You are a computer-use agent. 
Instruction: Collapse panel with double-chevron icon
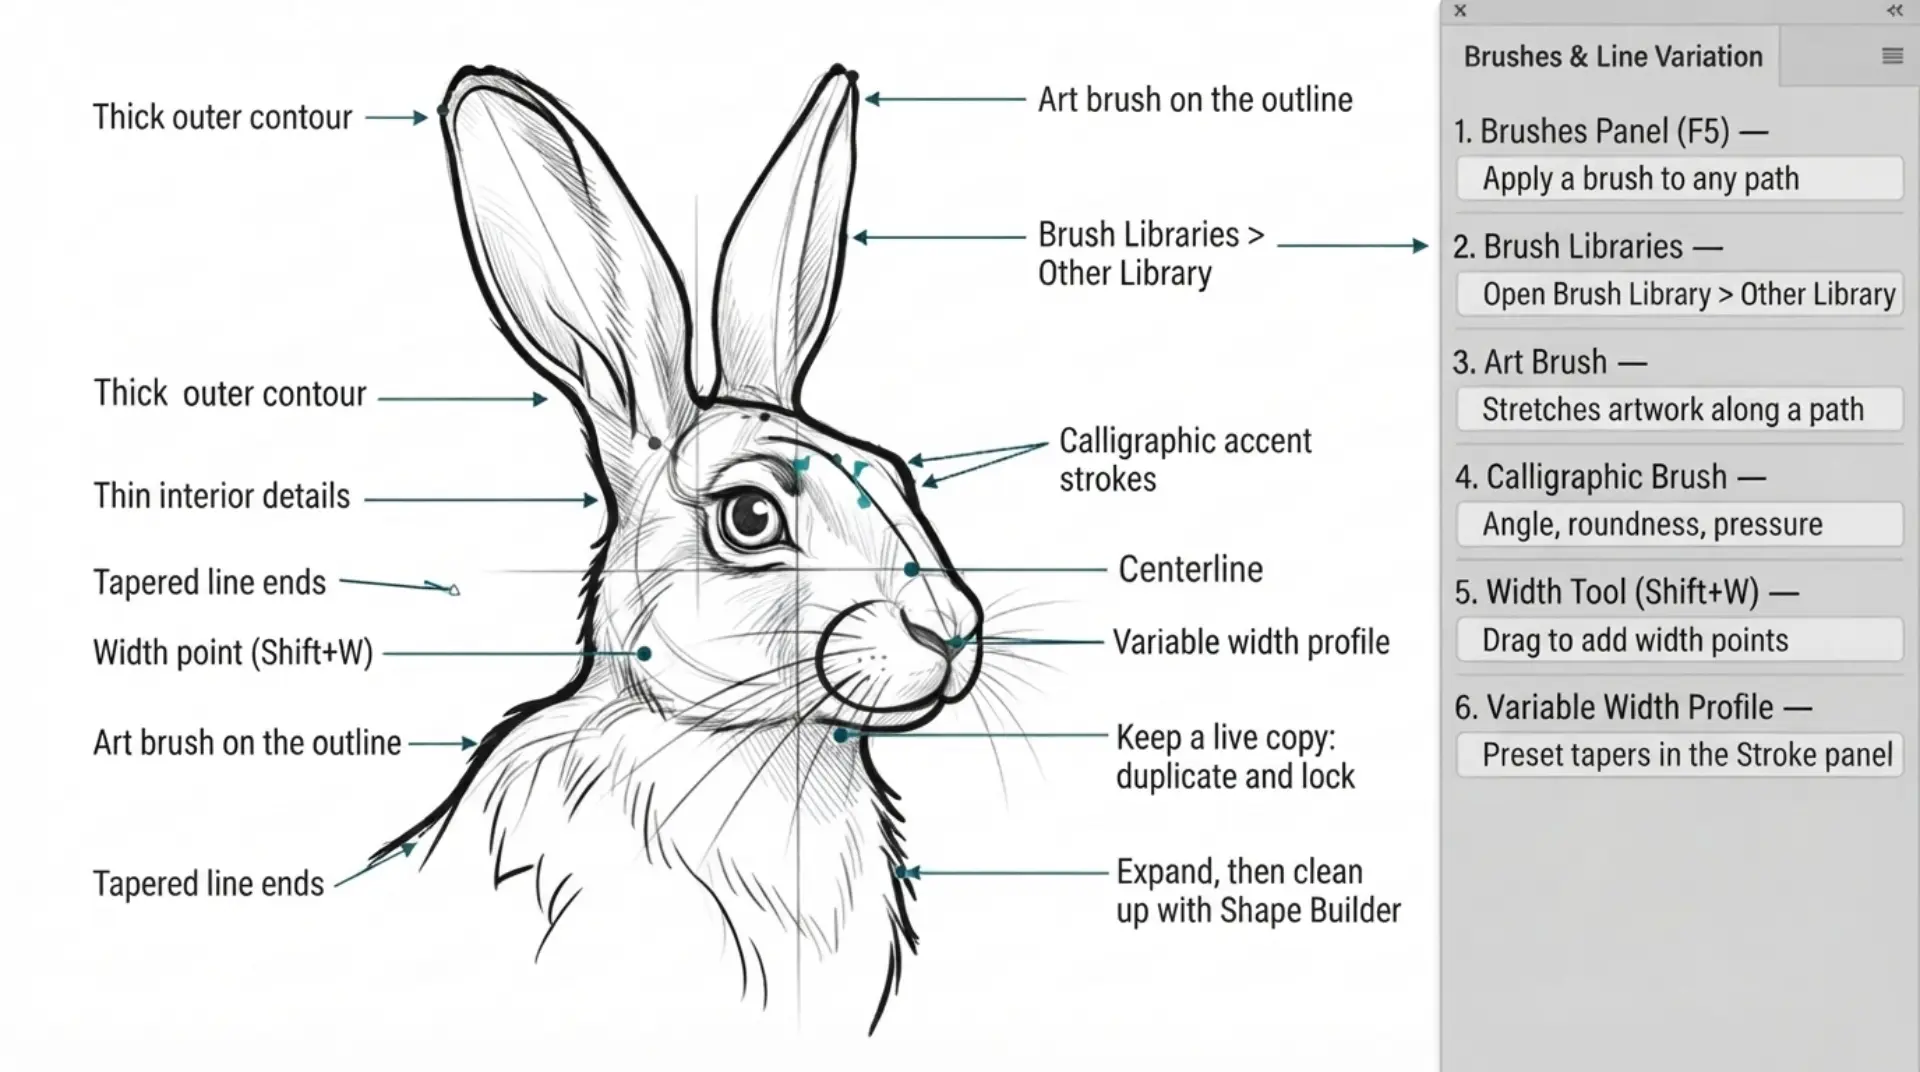coord(1894,11)
